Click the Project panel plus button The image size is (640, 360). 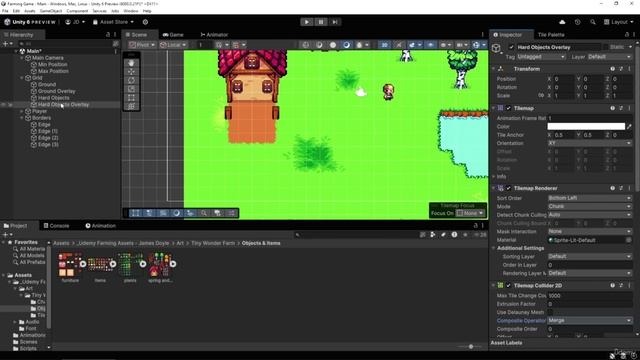click(x=6, y=235)
